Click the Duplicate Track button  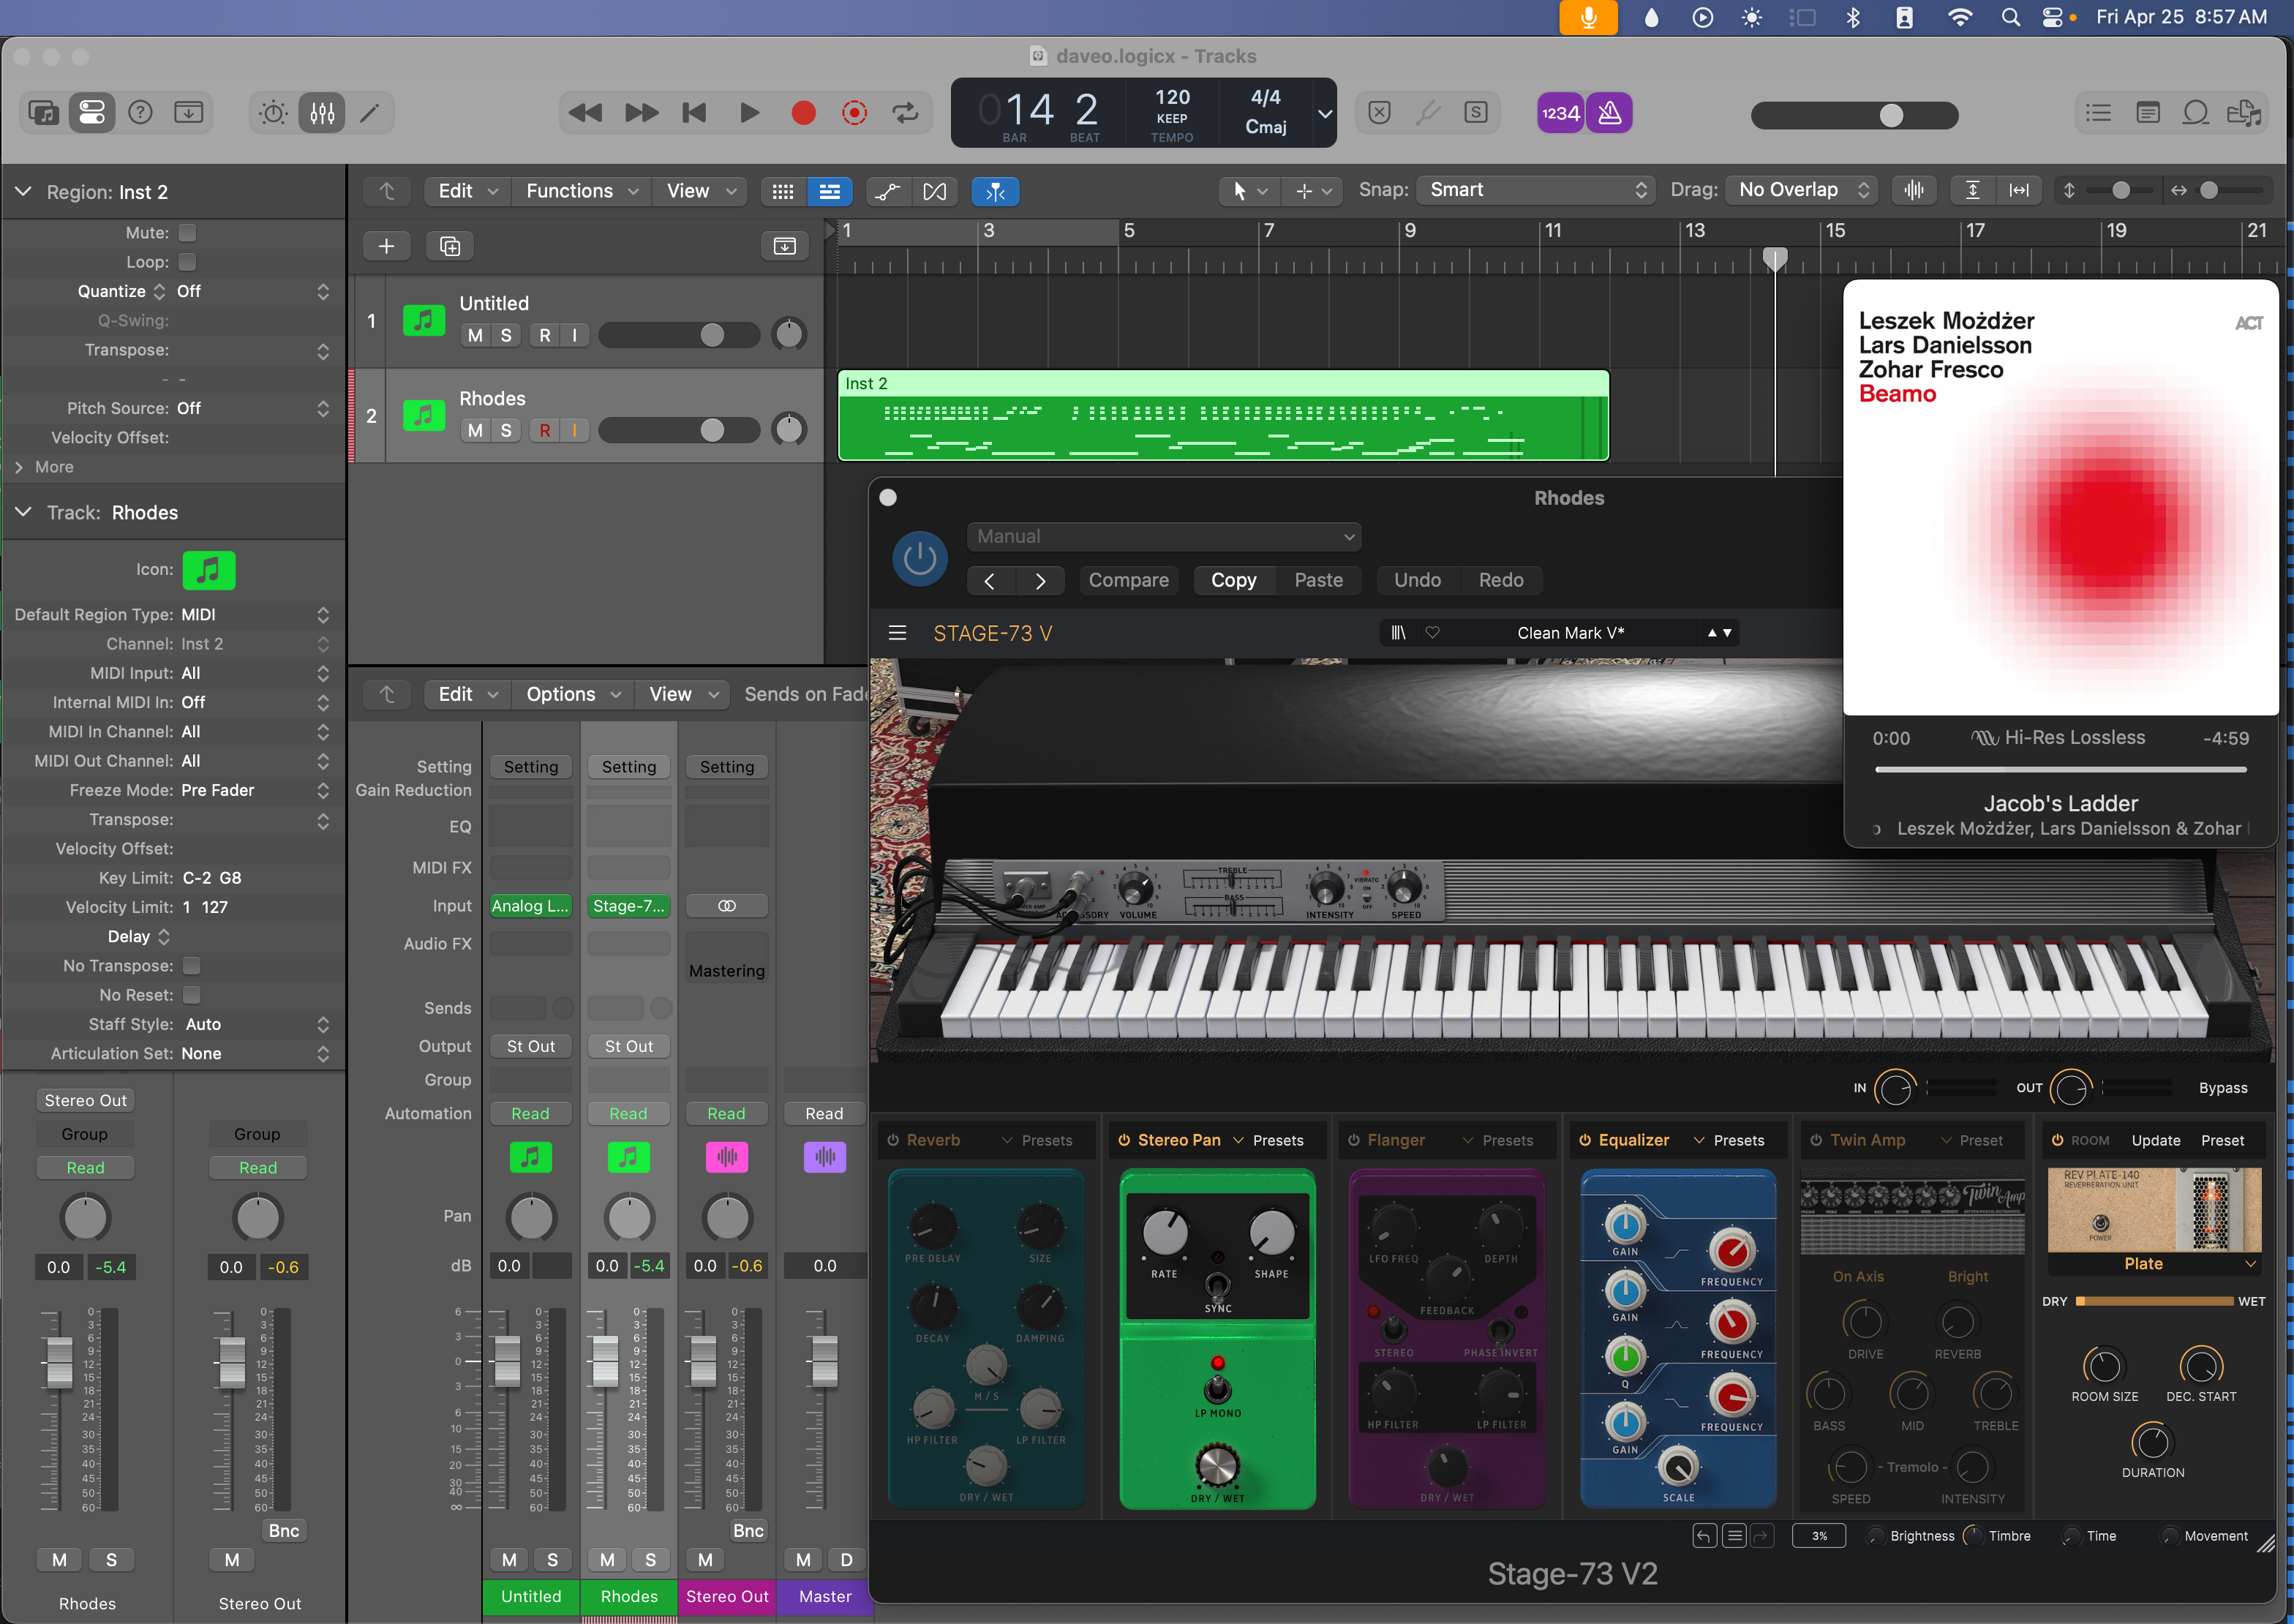(x=450, y=246)
